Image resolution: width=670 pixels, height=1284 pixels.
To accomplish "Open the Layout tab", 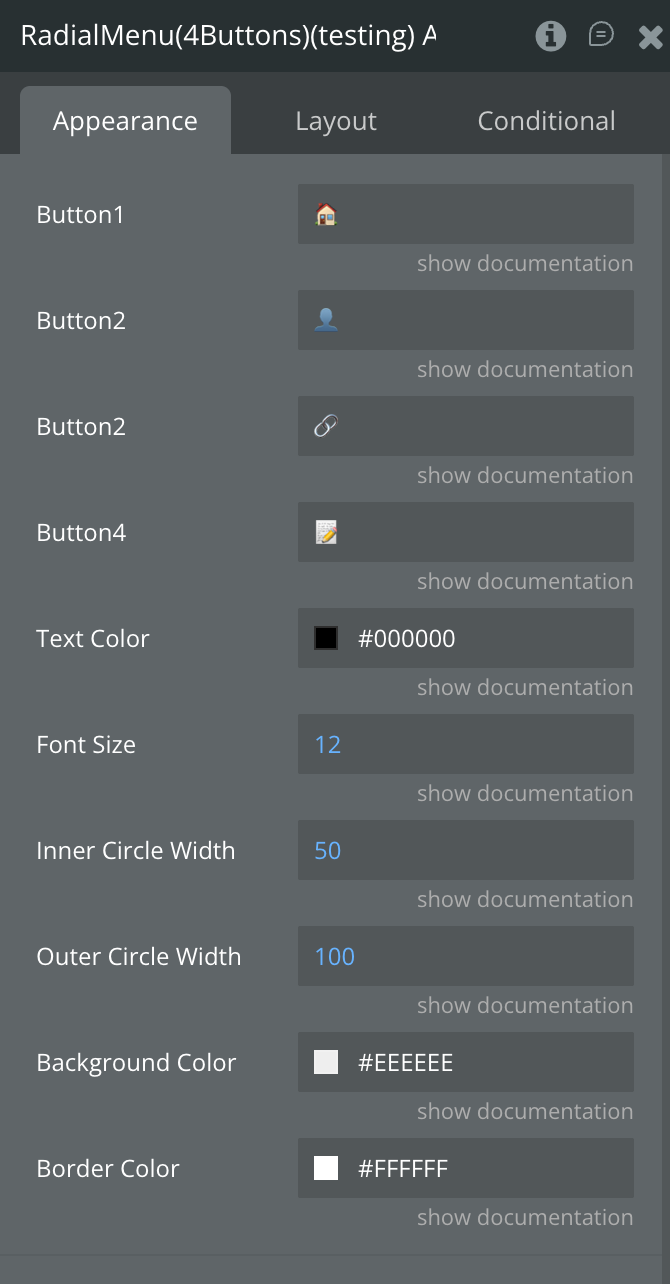I will 336,121.
